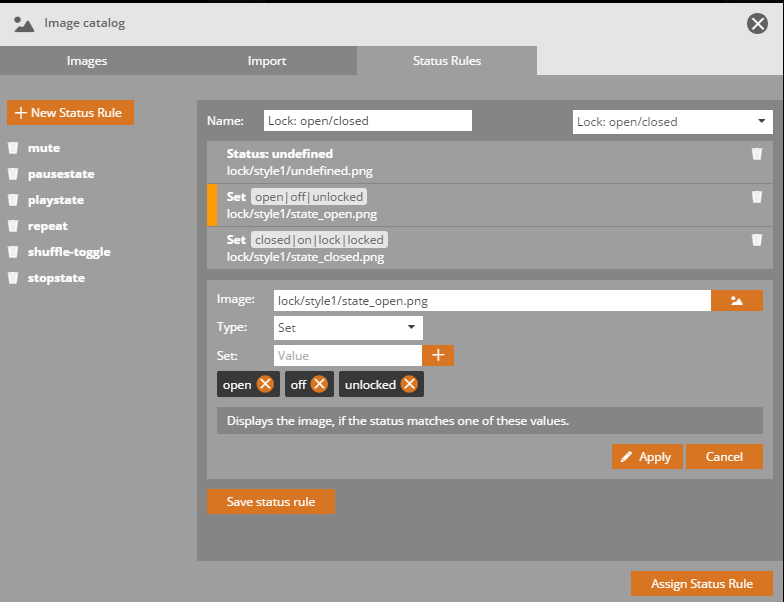Select the repeat status rule
This screenshot has width=784, height=602.
point(48,226)
